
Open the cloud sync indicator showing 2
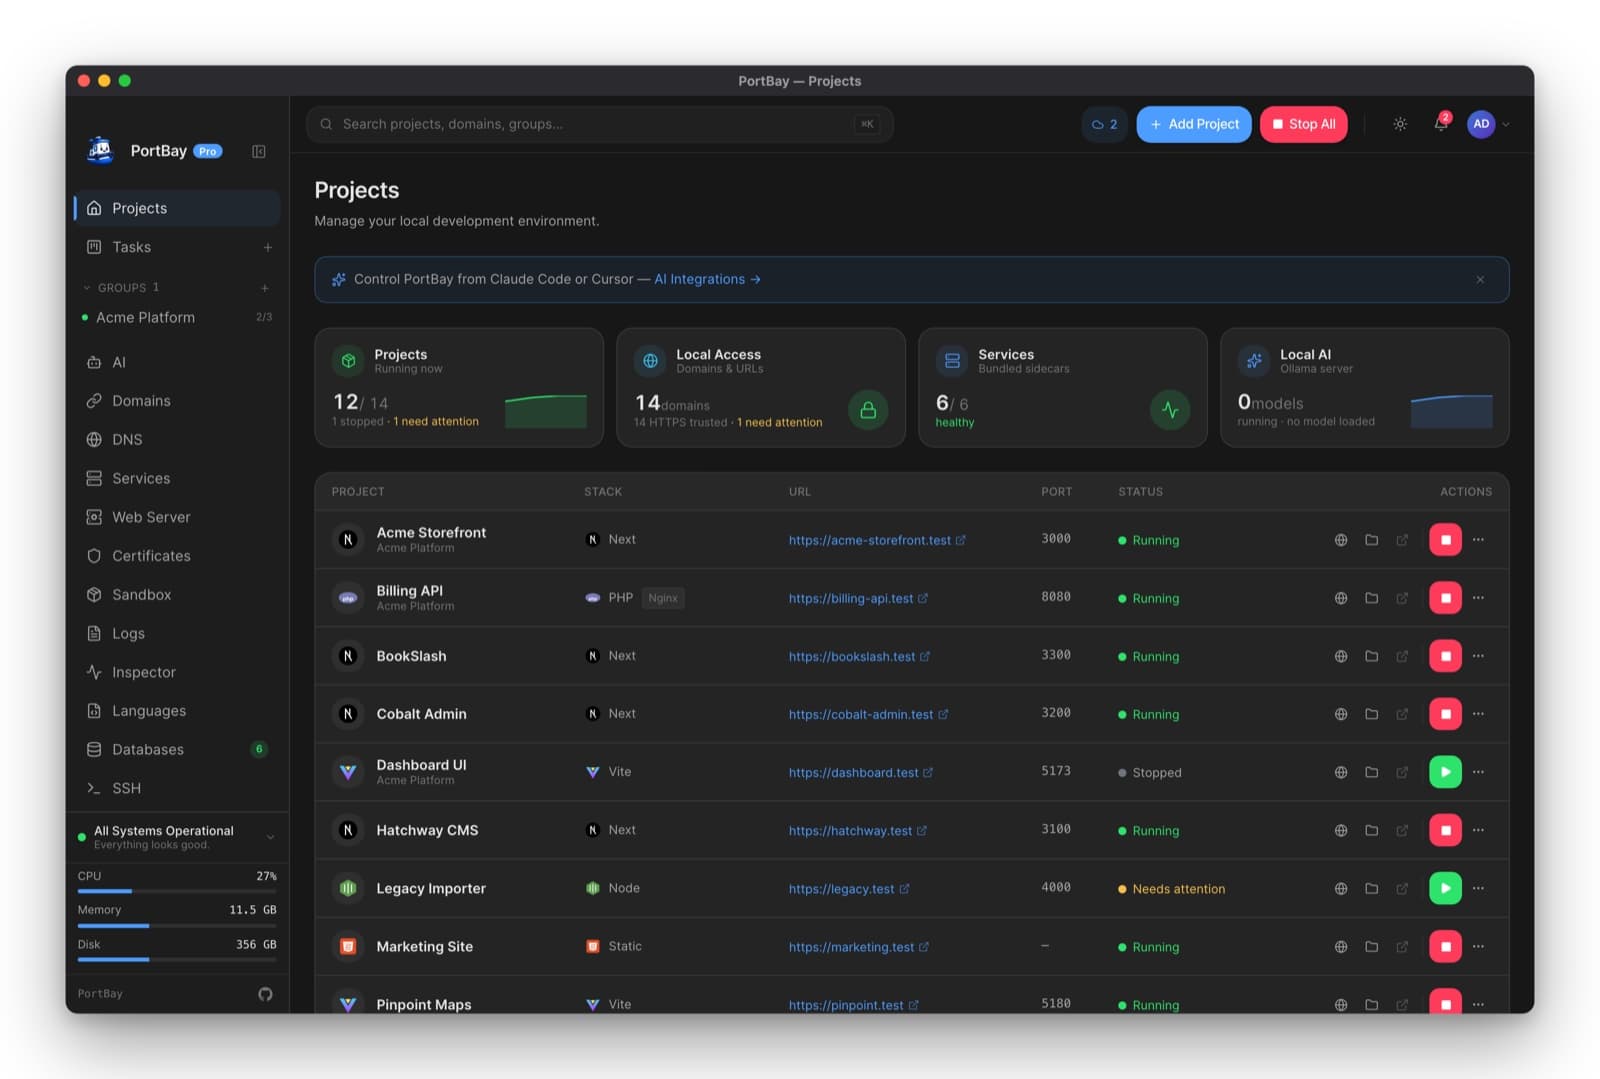point(1105,124)
